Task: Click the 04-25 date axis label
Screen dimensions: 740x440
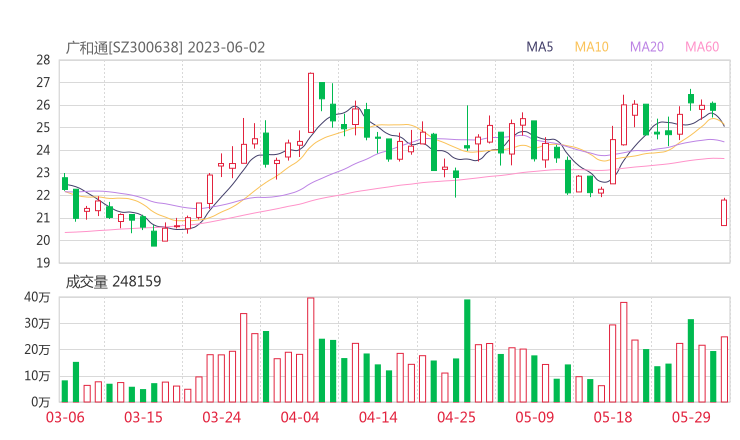Action: (x=456, y=418)
